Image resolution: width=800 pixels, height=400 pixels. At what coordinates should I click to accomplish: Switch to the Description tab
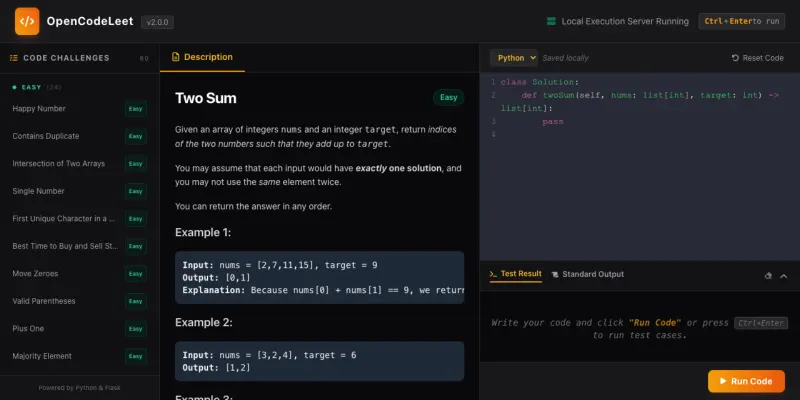pyautogui.click(x=203, y=57)
